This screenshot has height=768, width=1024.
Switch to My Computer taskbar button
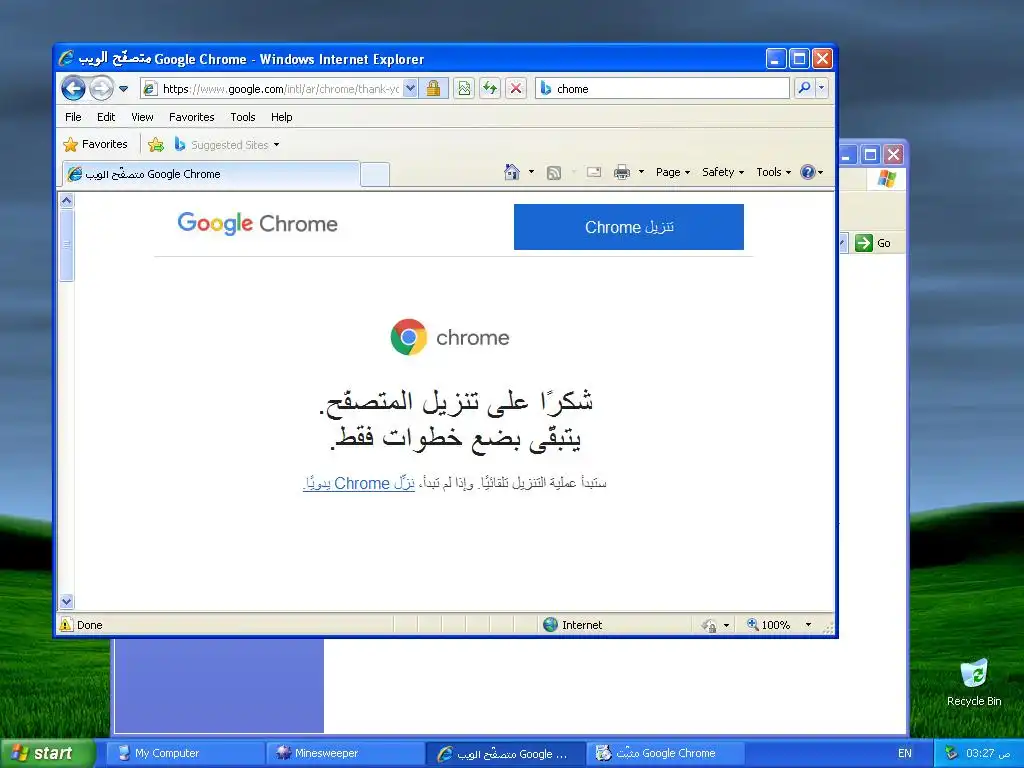[x=185, y=753]
